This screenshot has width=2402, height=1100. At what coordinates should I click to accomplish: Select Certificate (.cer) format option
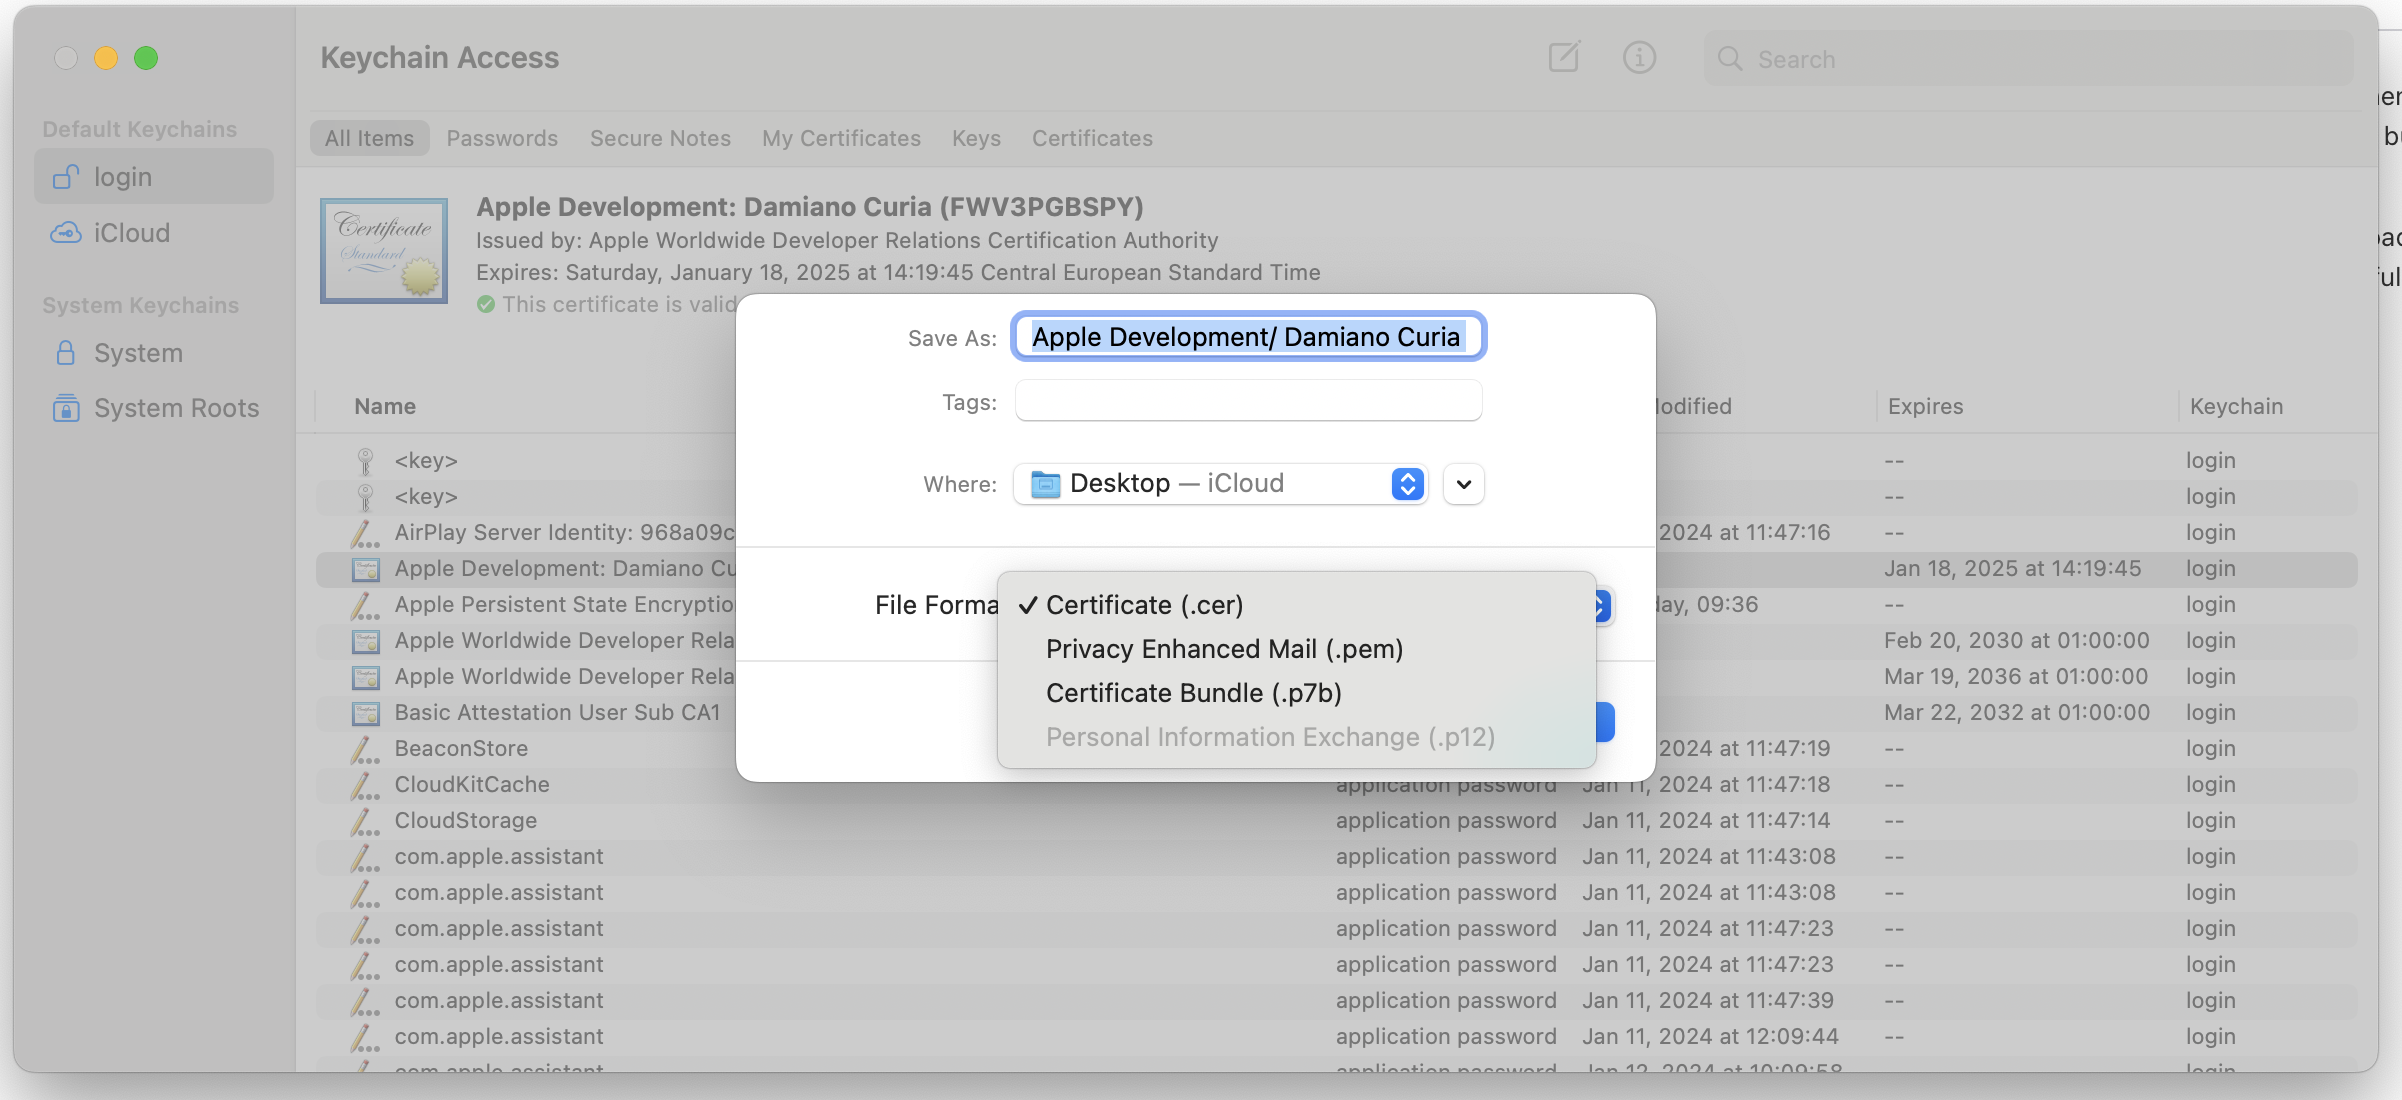(x=1144, y=605)
